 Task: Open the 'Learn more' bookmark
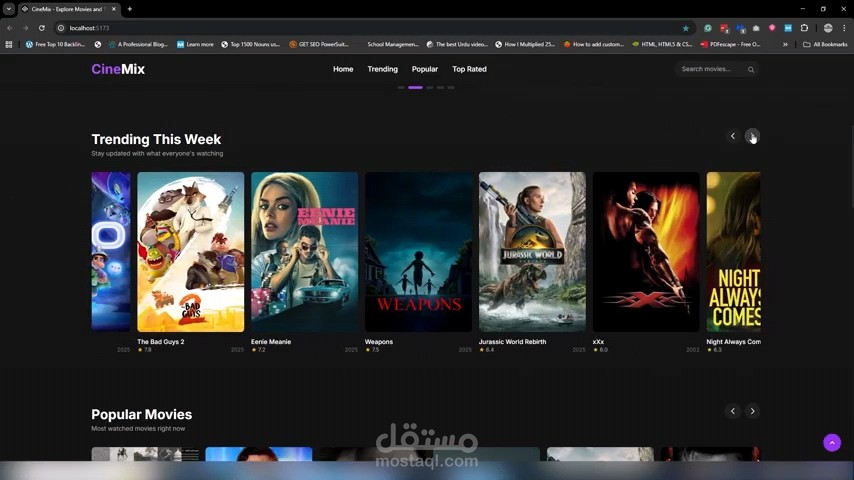point(195,45)
